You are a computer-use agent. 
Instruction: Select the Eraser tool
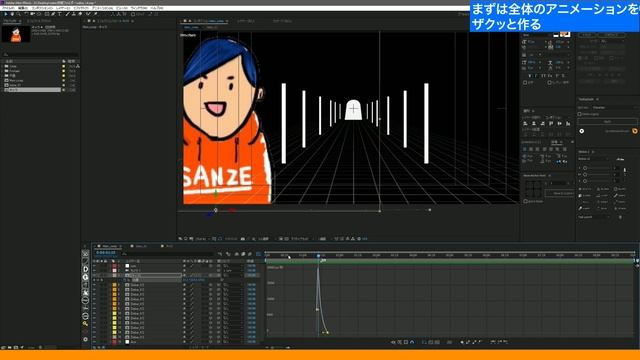[80, 14]
